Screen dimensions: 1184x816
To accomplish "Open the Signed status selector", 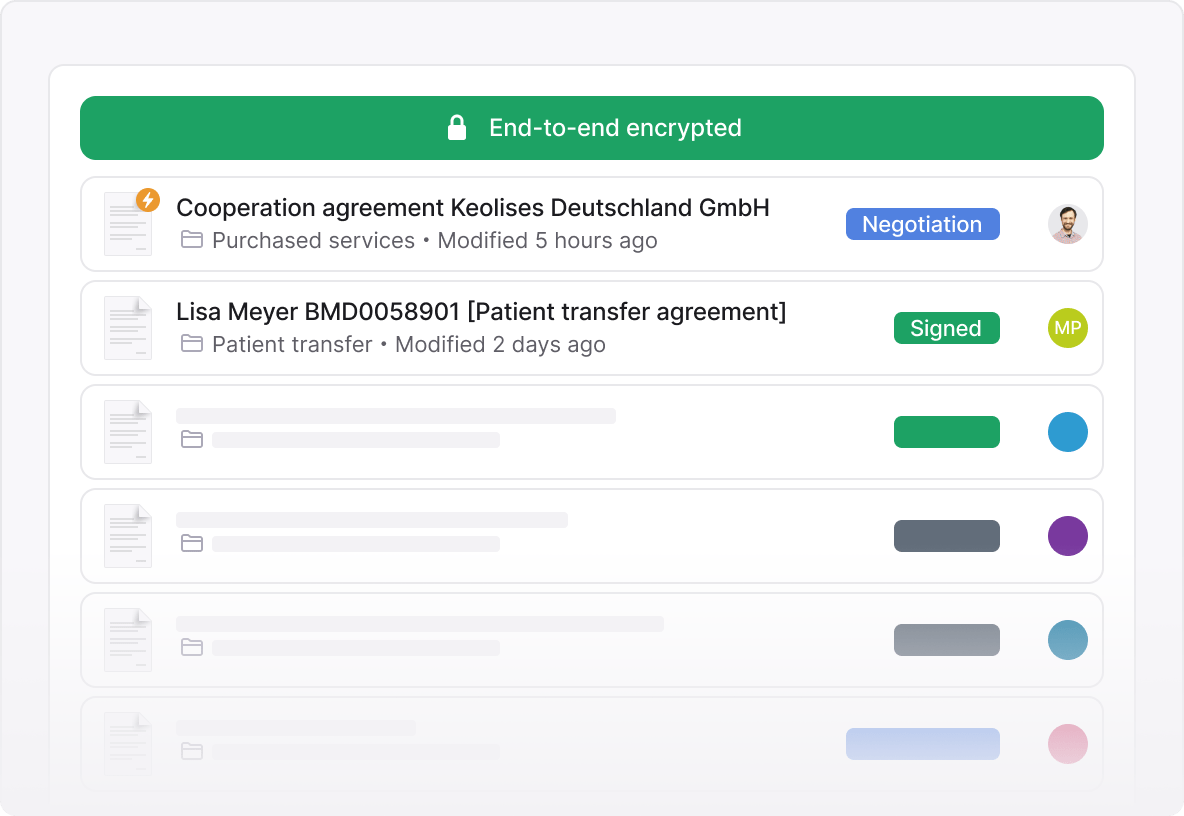I will coord(946,327).
